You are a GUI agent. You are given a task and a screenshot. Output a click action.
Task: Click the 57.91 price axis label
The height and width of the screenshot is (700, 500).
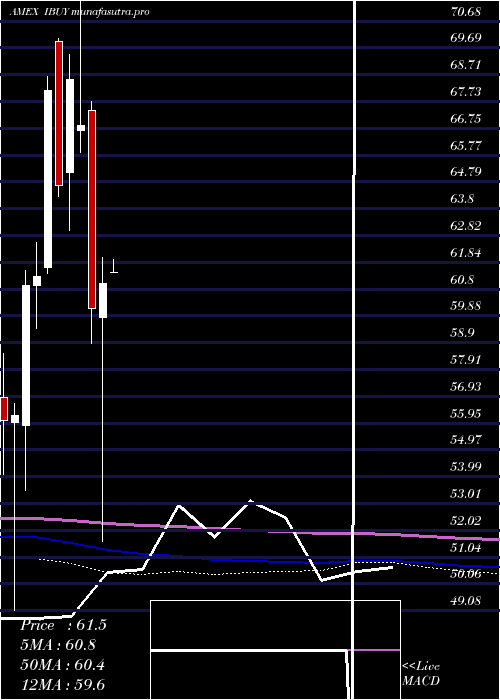point(466,360)
